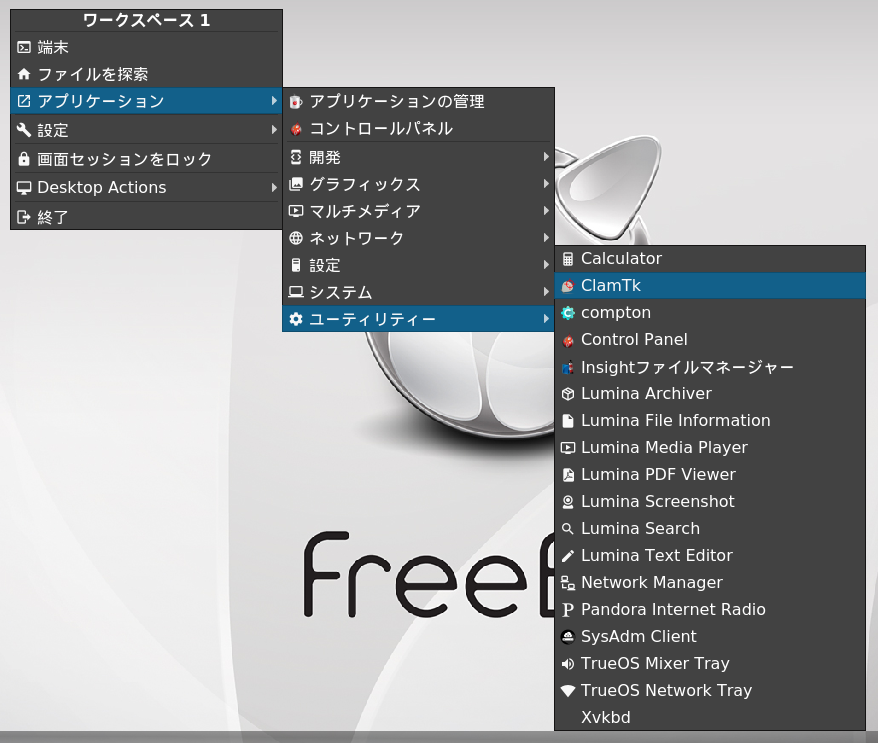
Task: Open Insightファイルマネージャー entry
Action: 710,367
